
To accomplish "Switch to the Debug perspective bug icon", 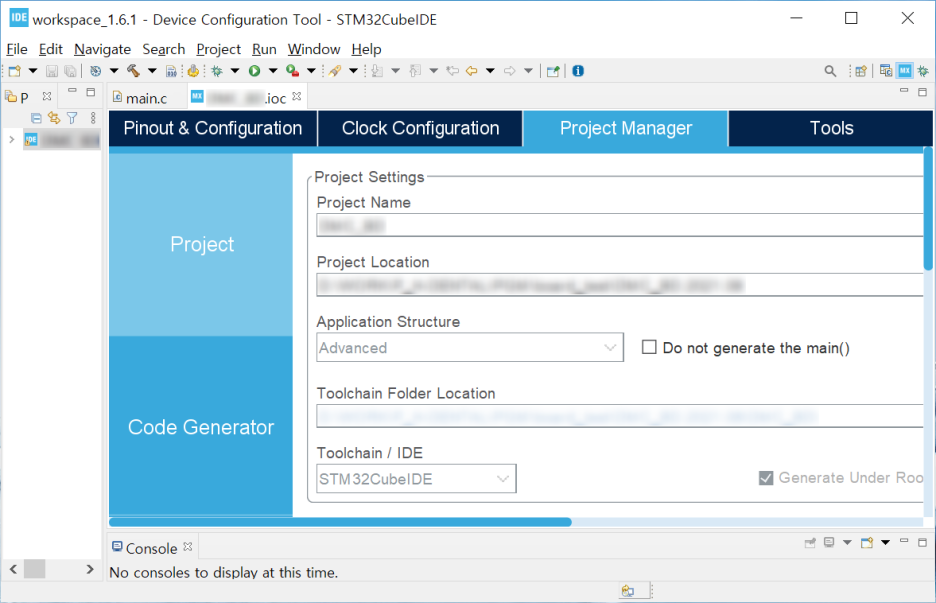I will coord(923,71).
